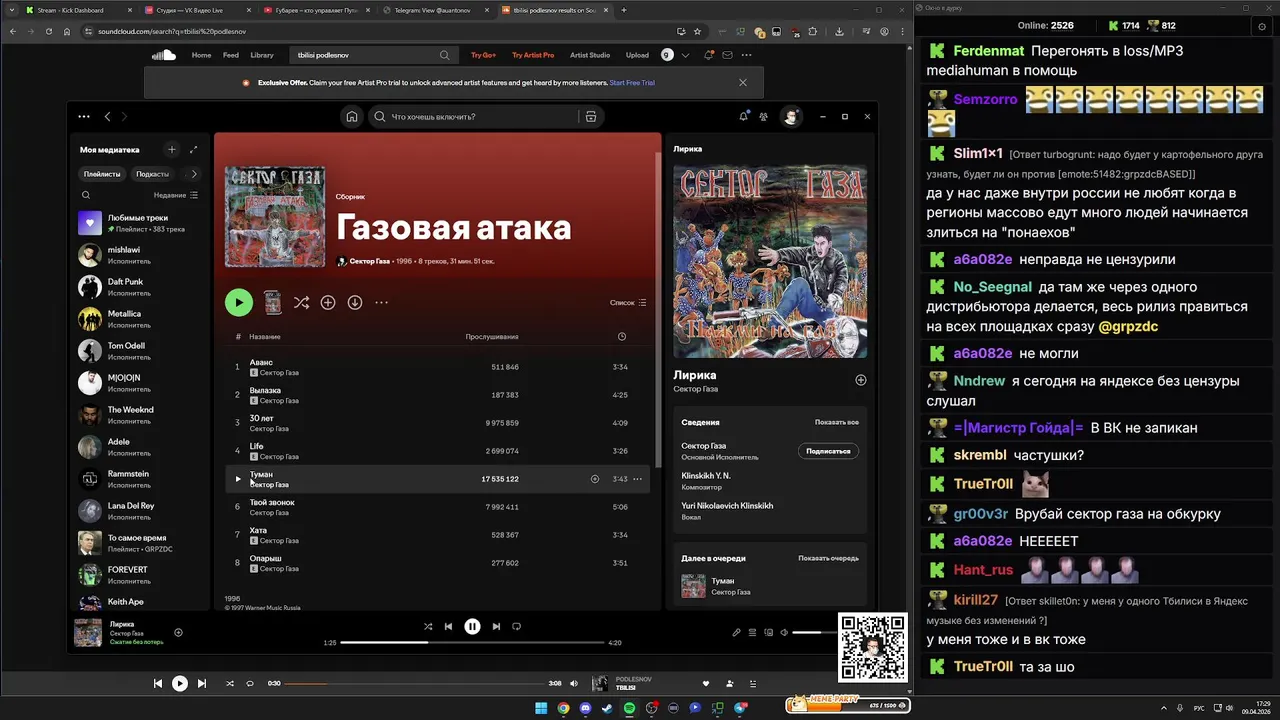
Task: Toggle shuffle in Spotify bottom player
Action: [428, 626]
